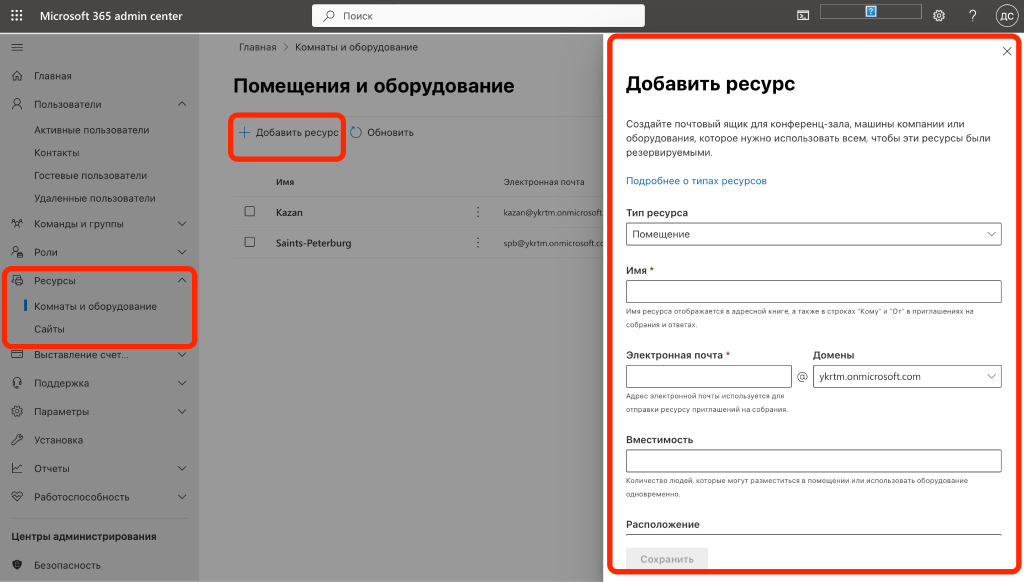Screen dimensions: 1024x582
Task: Click the Электронная почта column header
Action: pyautogui.click(x=543, y=182)
